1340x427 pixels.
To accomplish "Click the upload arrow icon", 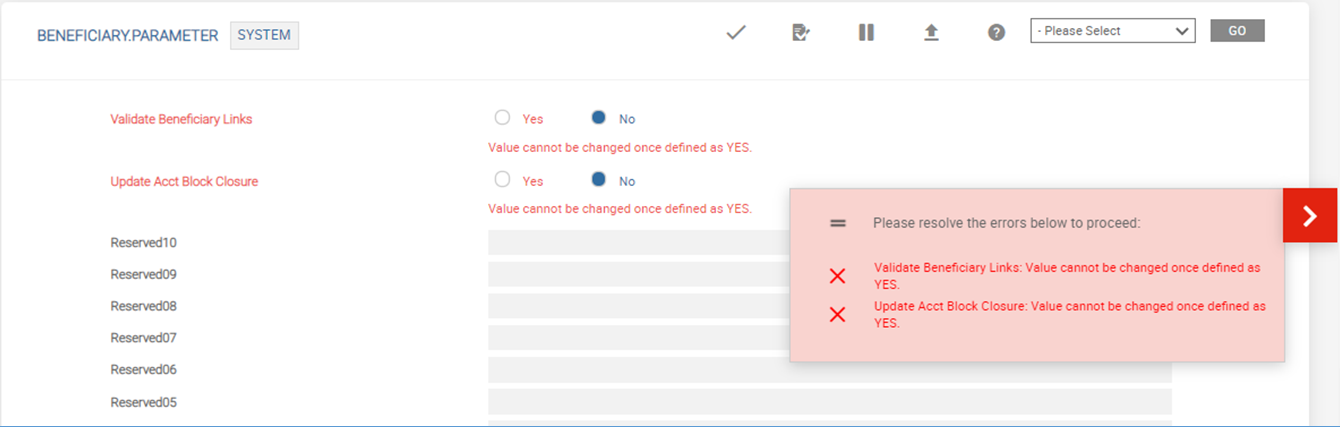I will click(931, 32).
